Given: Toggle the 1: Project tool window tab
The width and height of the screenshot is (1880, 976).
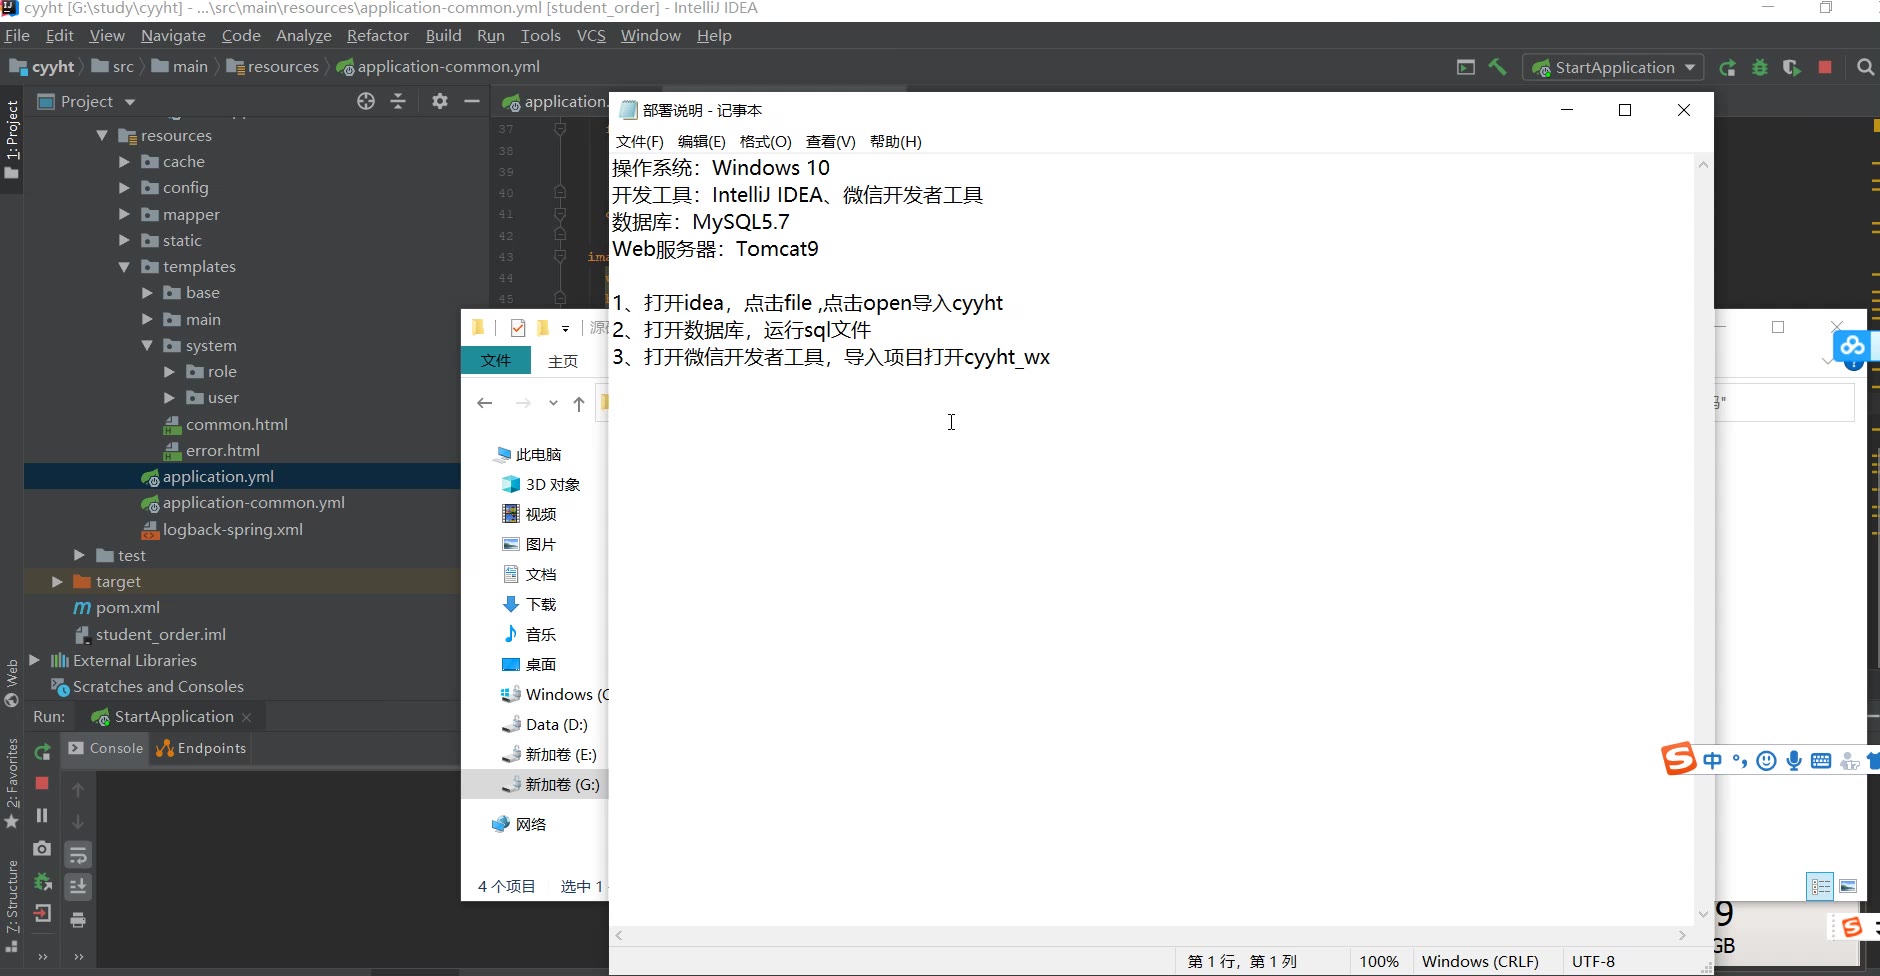Looking at the screenshot, I should [x=12, y=140].
